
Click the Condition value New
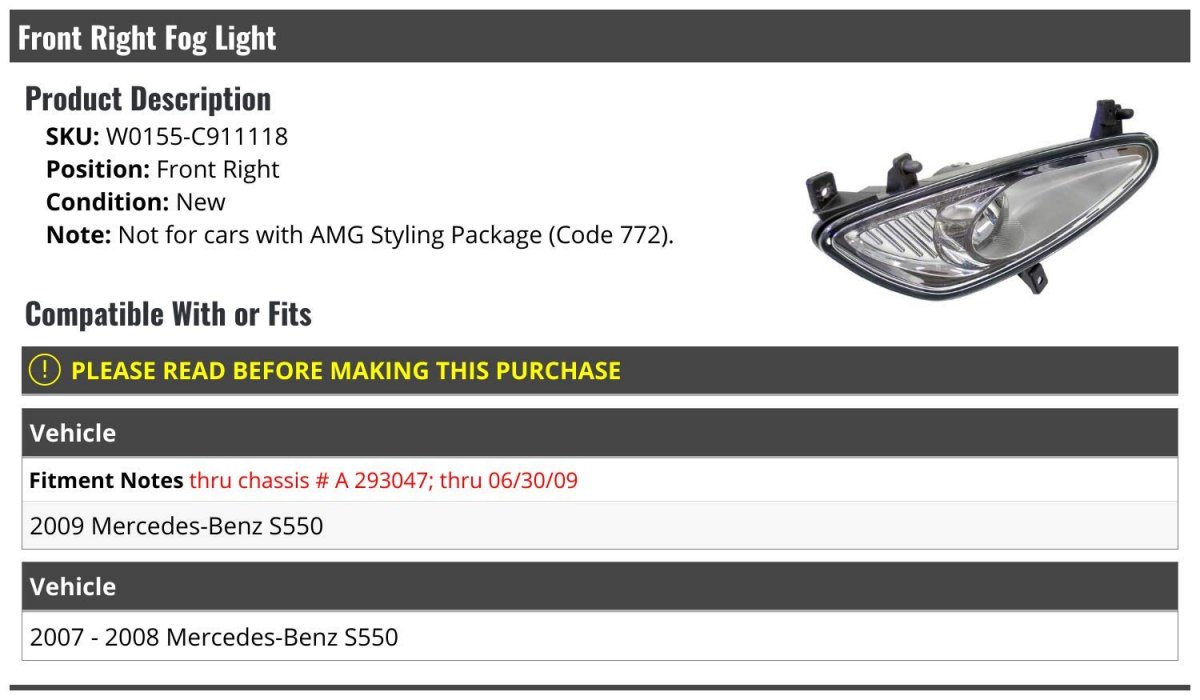click(x=201, y=202)
